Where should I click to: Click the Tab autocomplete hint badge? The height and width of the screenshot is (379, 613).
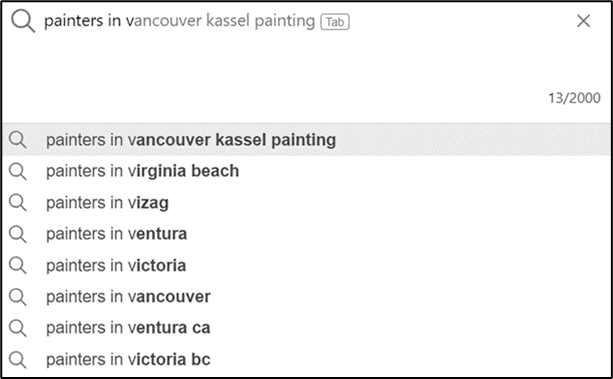tap(335, 22)
